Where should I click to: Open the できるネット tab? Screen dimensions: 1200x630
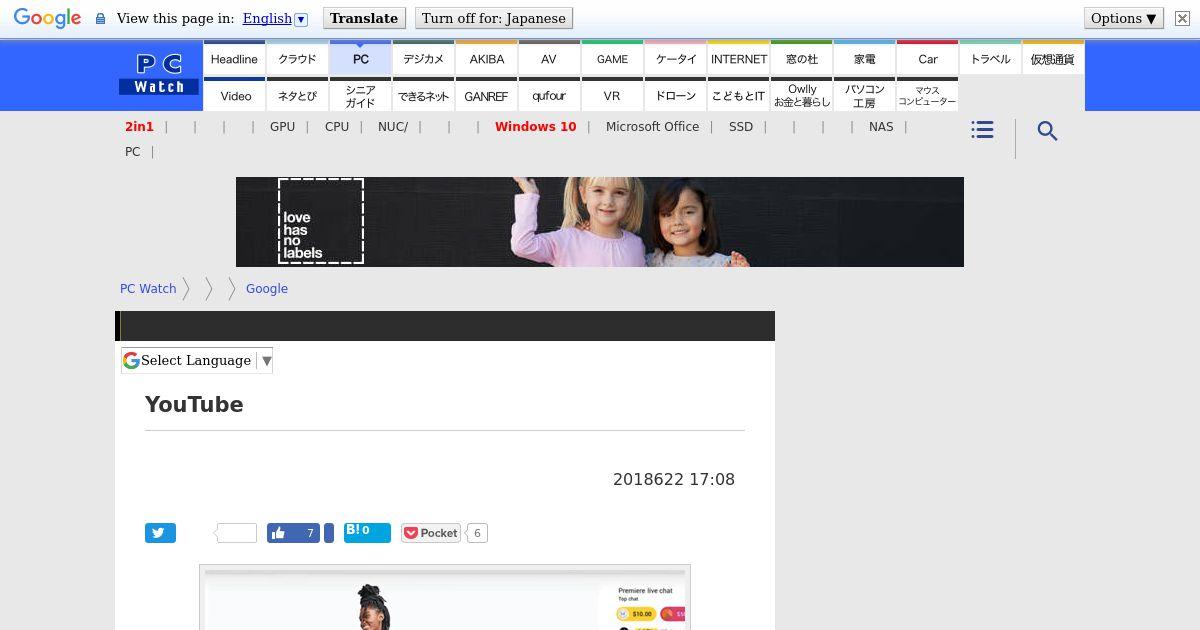[x=423, y=96]
